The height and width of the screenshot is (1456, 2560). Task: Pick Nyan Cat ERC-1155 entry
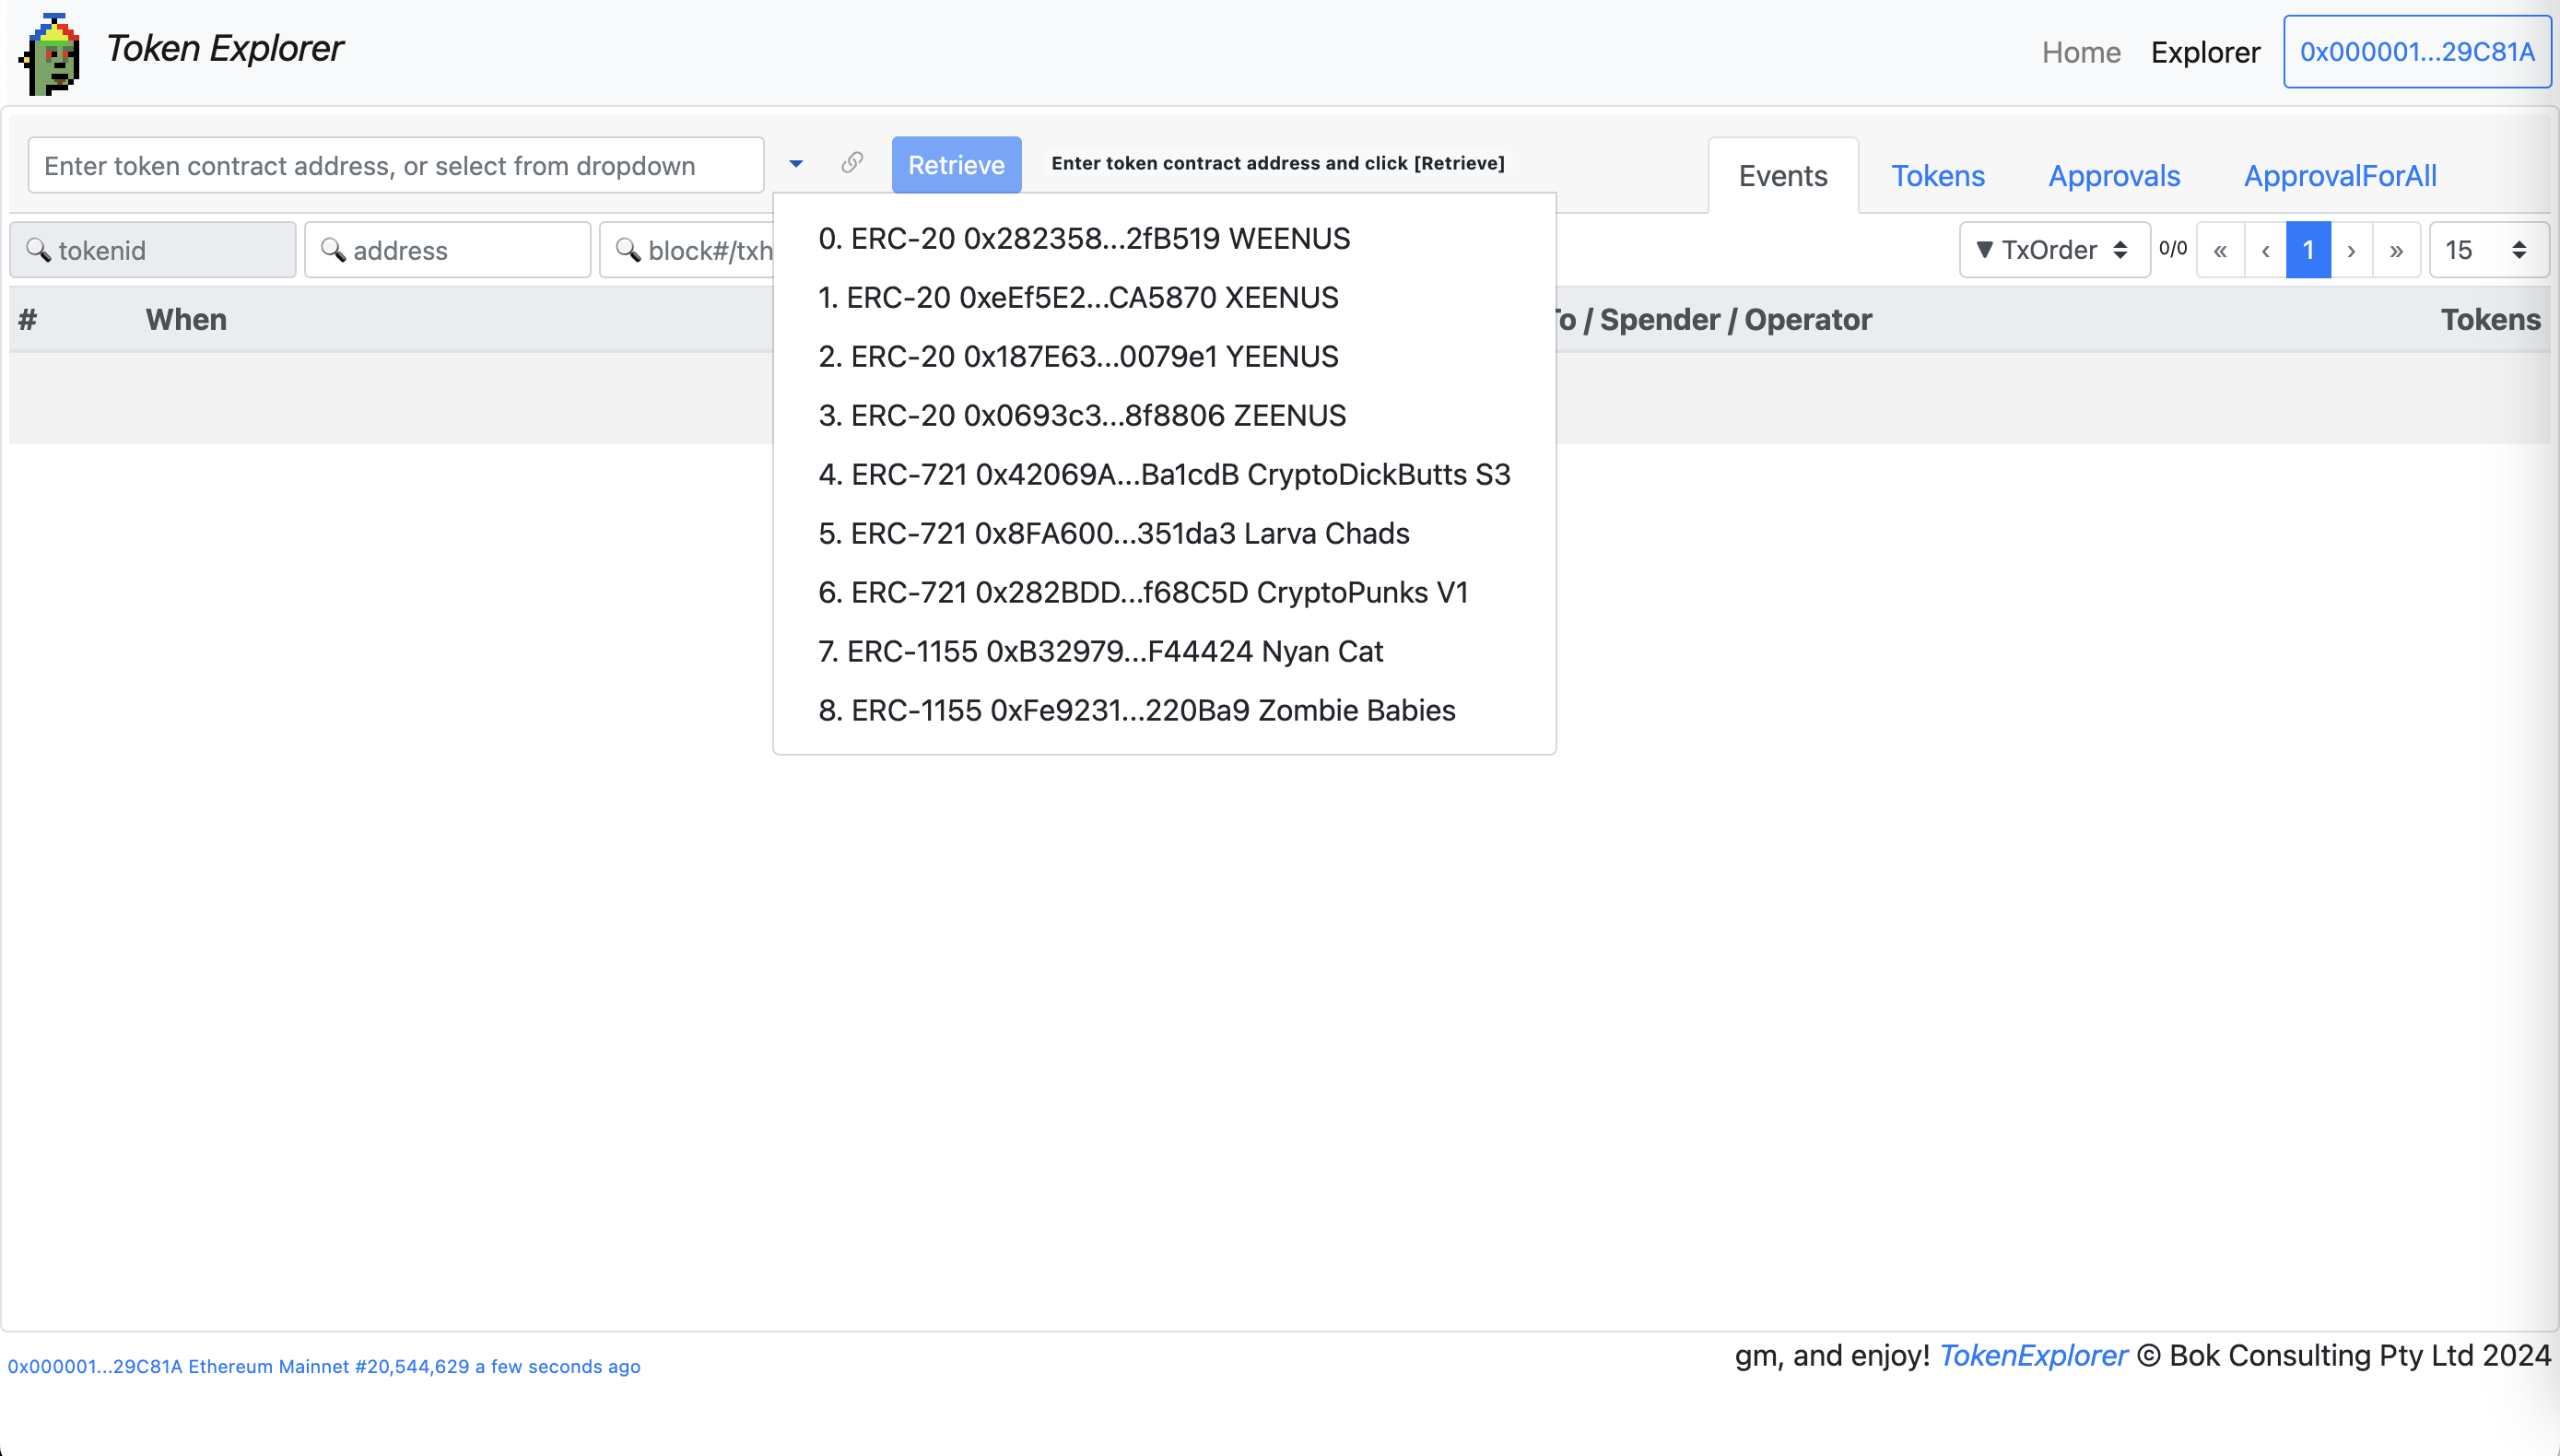tap(1100, 651)
